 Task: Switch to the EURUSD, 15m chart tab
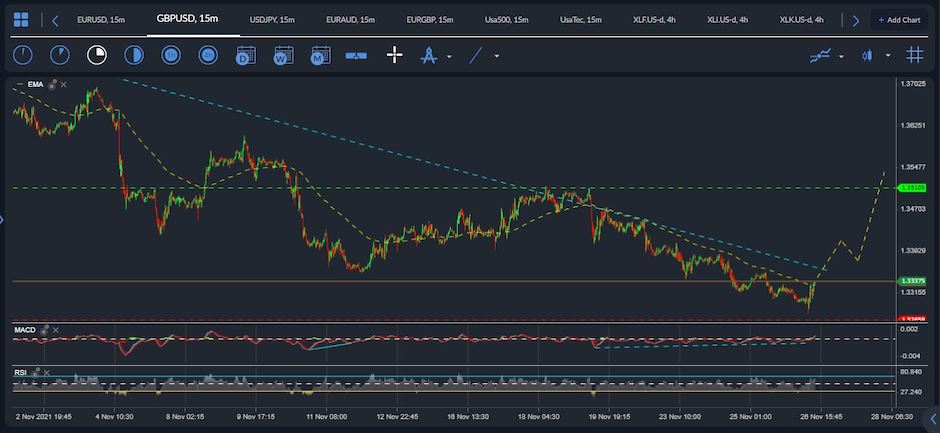click(x=101, y=20)
